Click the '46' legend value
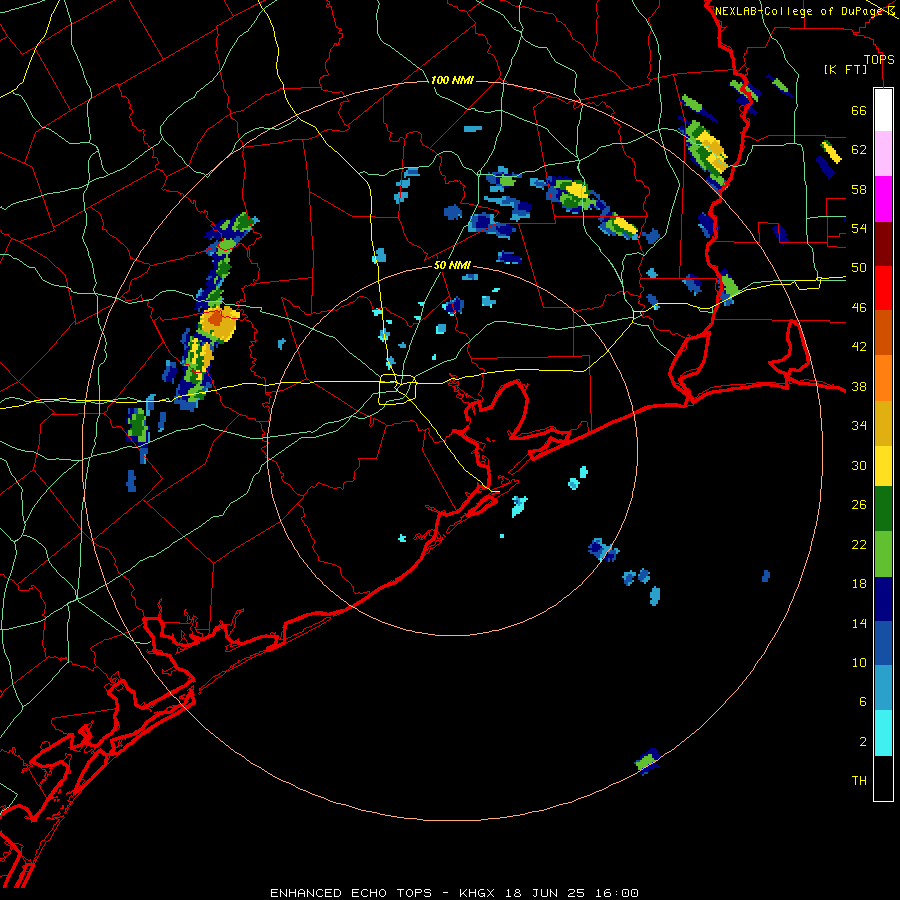 click(859, 308)
